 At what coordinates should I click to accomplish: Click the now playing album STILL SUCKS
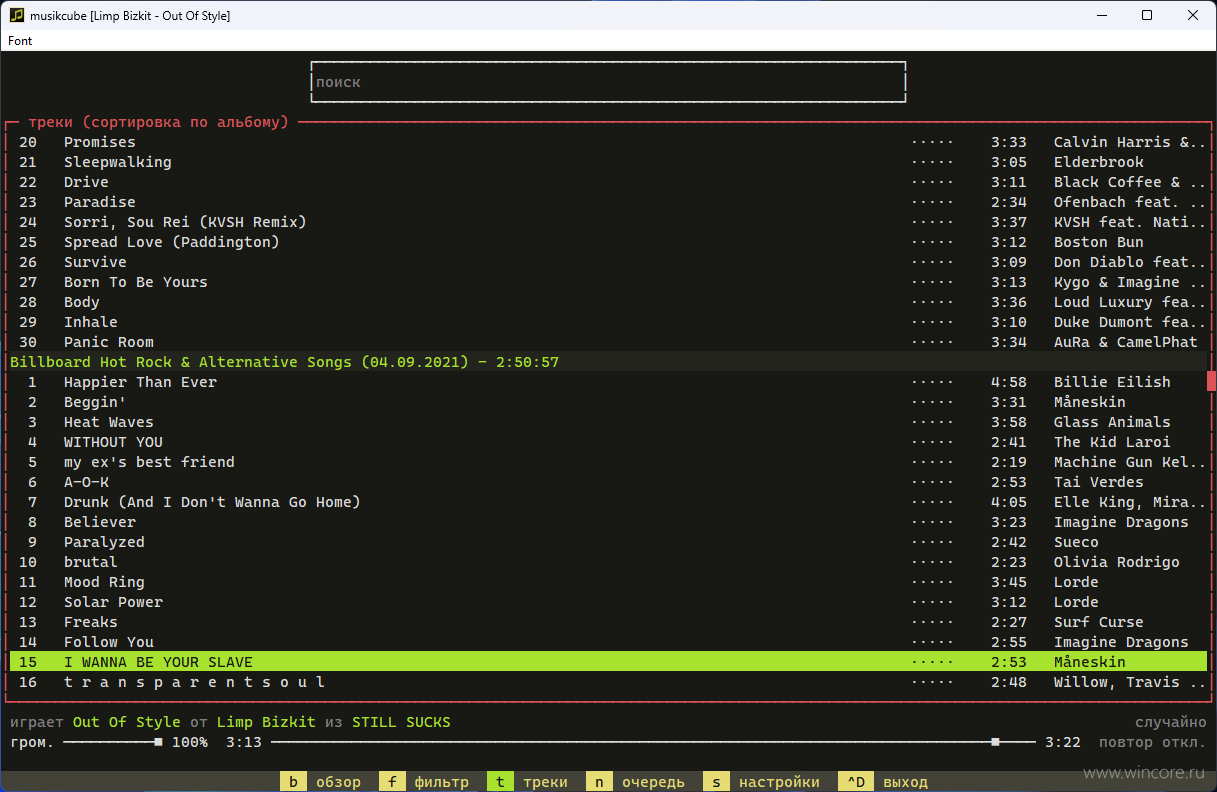point(401,722)
